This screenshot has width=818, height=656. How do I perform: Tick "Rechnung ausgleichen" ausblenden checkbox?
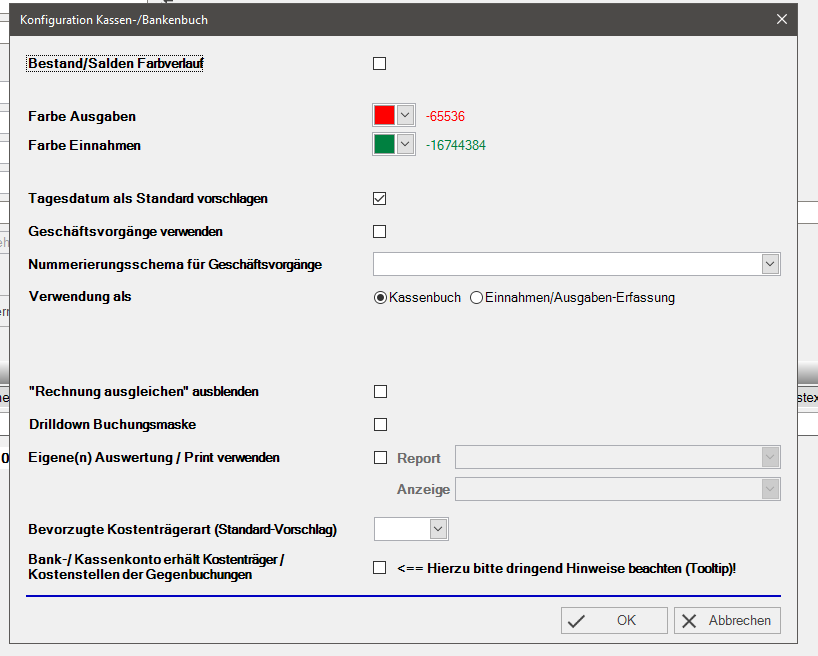coord(379,391)
